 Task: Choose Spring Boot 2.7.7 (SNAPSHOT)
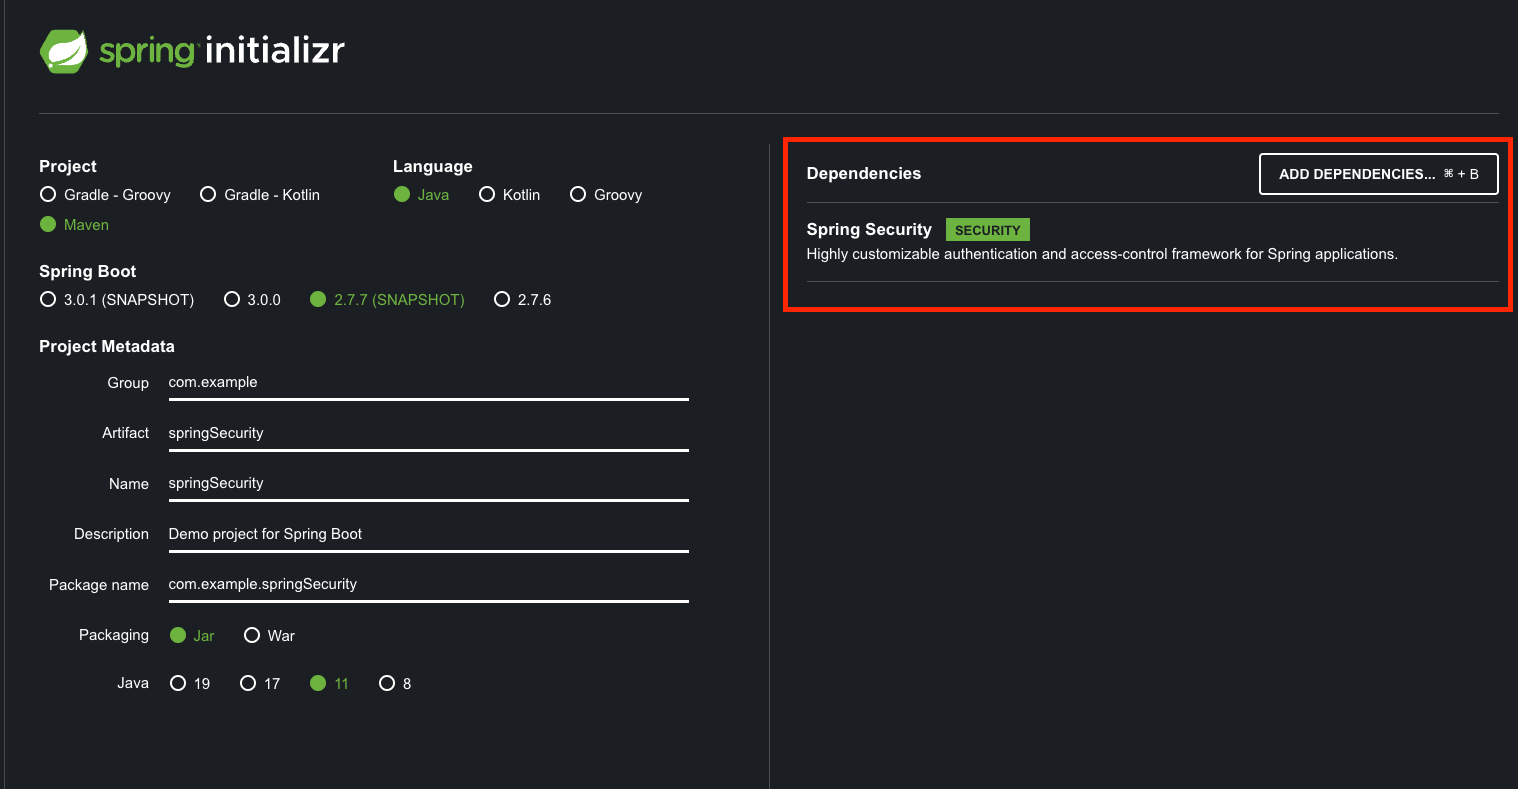tap(387, 300)
